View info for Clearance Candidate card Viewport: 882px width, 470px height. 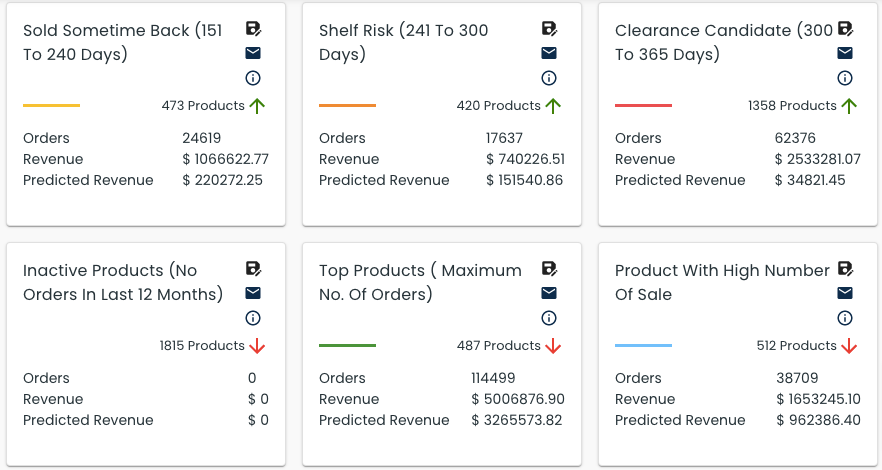(845, 78)
